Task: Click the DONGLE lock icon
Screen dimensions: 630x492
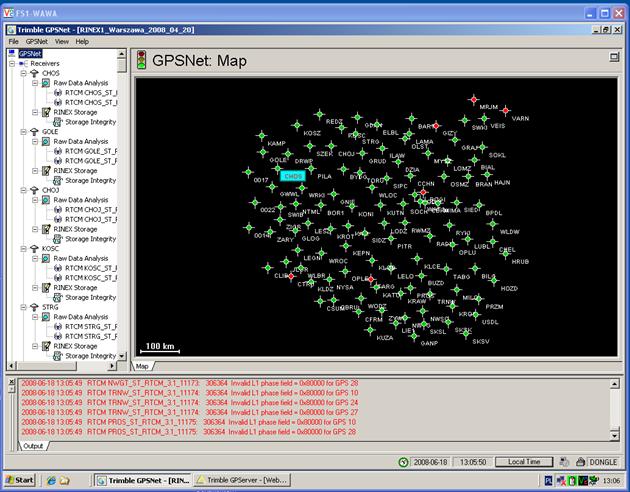Action: click(580, 462)
